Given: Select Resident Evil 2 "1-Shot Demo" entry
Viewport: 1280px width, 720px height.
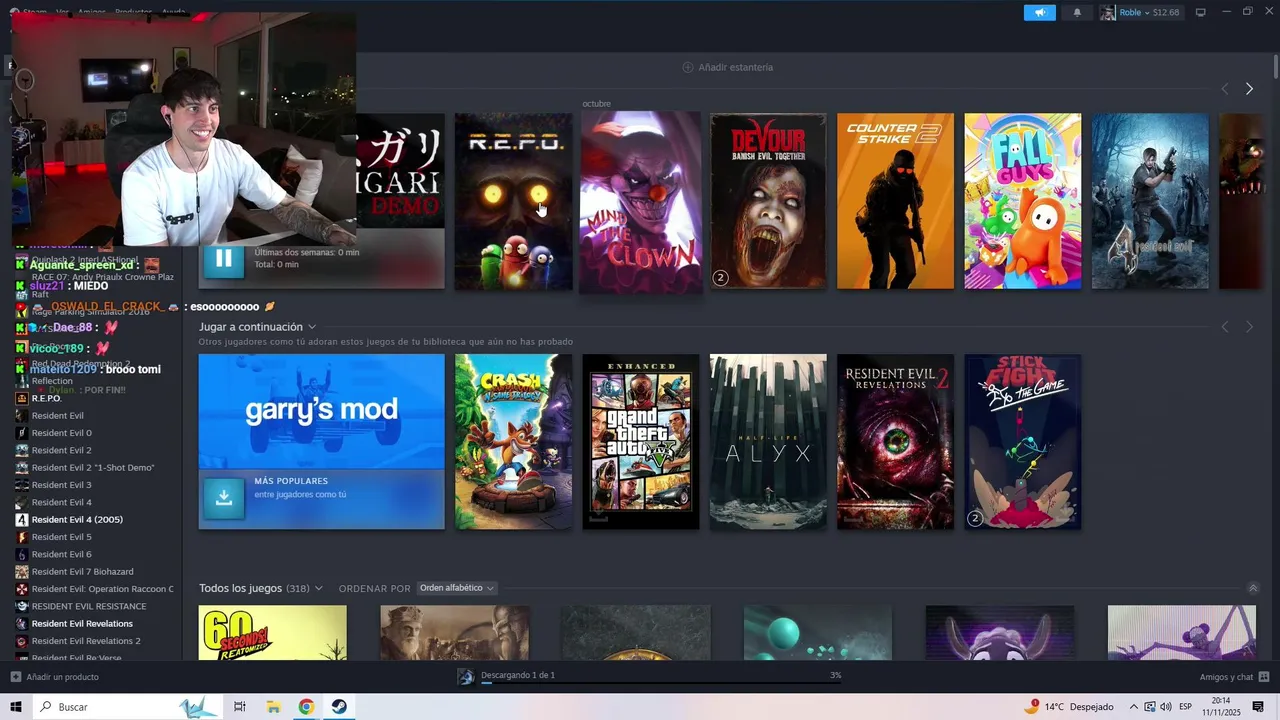Looking at the screenshot, I should point(93,467).
